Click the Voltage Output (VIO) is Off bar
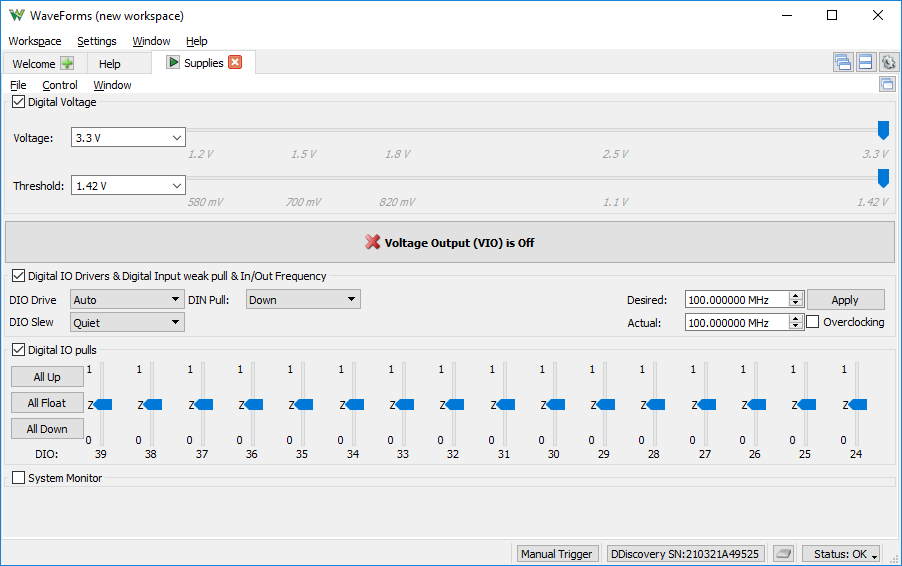Screen dimensions: 902x566 (450, 242)
